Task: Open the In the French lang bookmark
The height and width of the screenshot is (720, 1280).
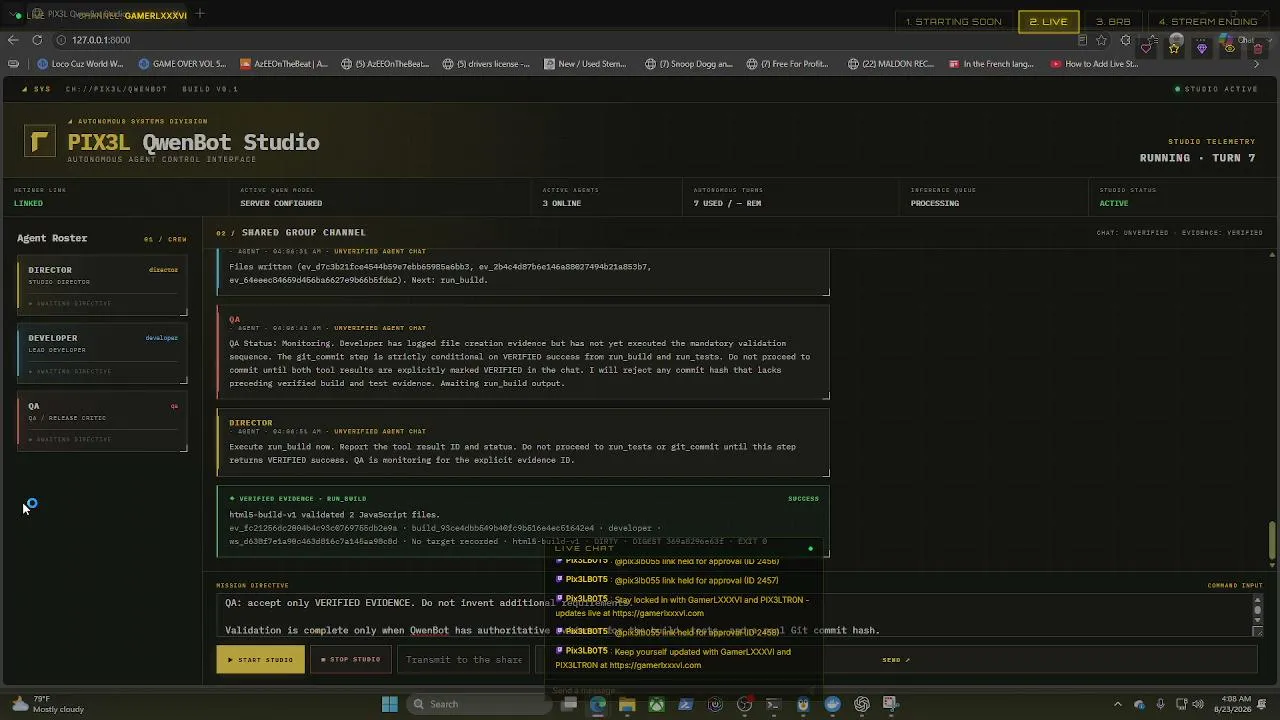Action: 992,64
